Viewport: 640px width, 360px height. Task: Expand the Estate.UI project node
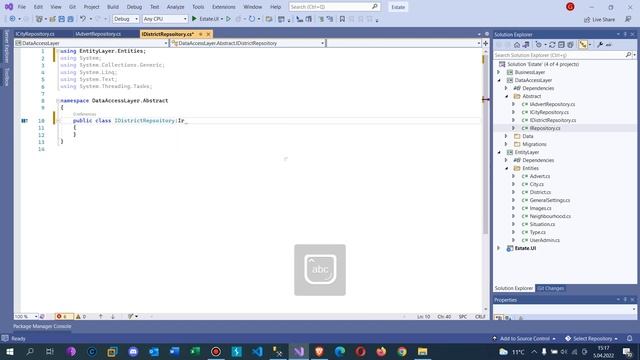(x=499, y=248)
